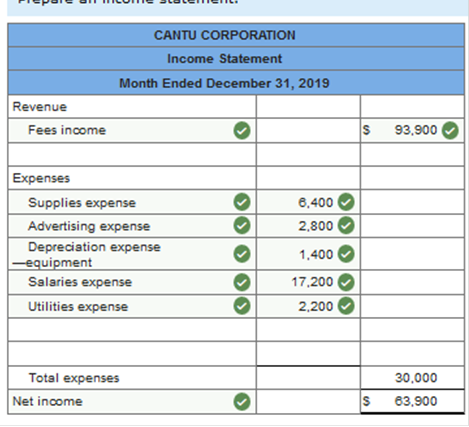
Task: Click the checkmark beside Salaries expense label
Action: (242, 282)
